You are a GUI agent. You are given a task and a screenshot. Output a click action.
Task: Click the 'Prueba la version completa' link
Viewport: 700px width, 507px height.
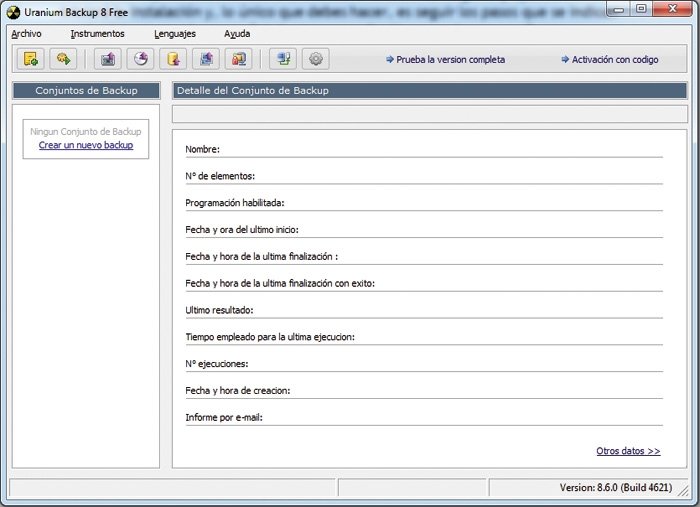(x=446, y=59)
